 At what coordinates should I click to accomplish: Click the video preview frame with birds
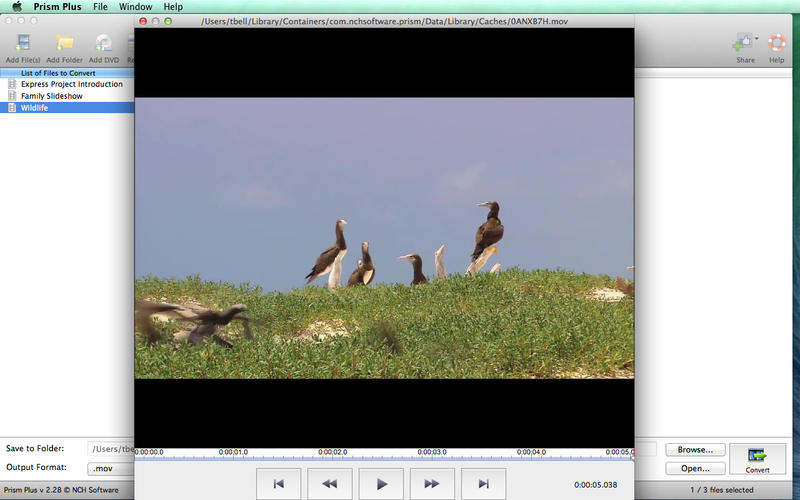tap(384, 238)
